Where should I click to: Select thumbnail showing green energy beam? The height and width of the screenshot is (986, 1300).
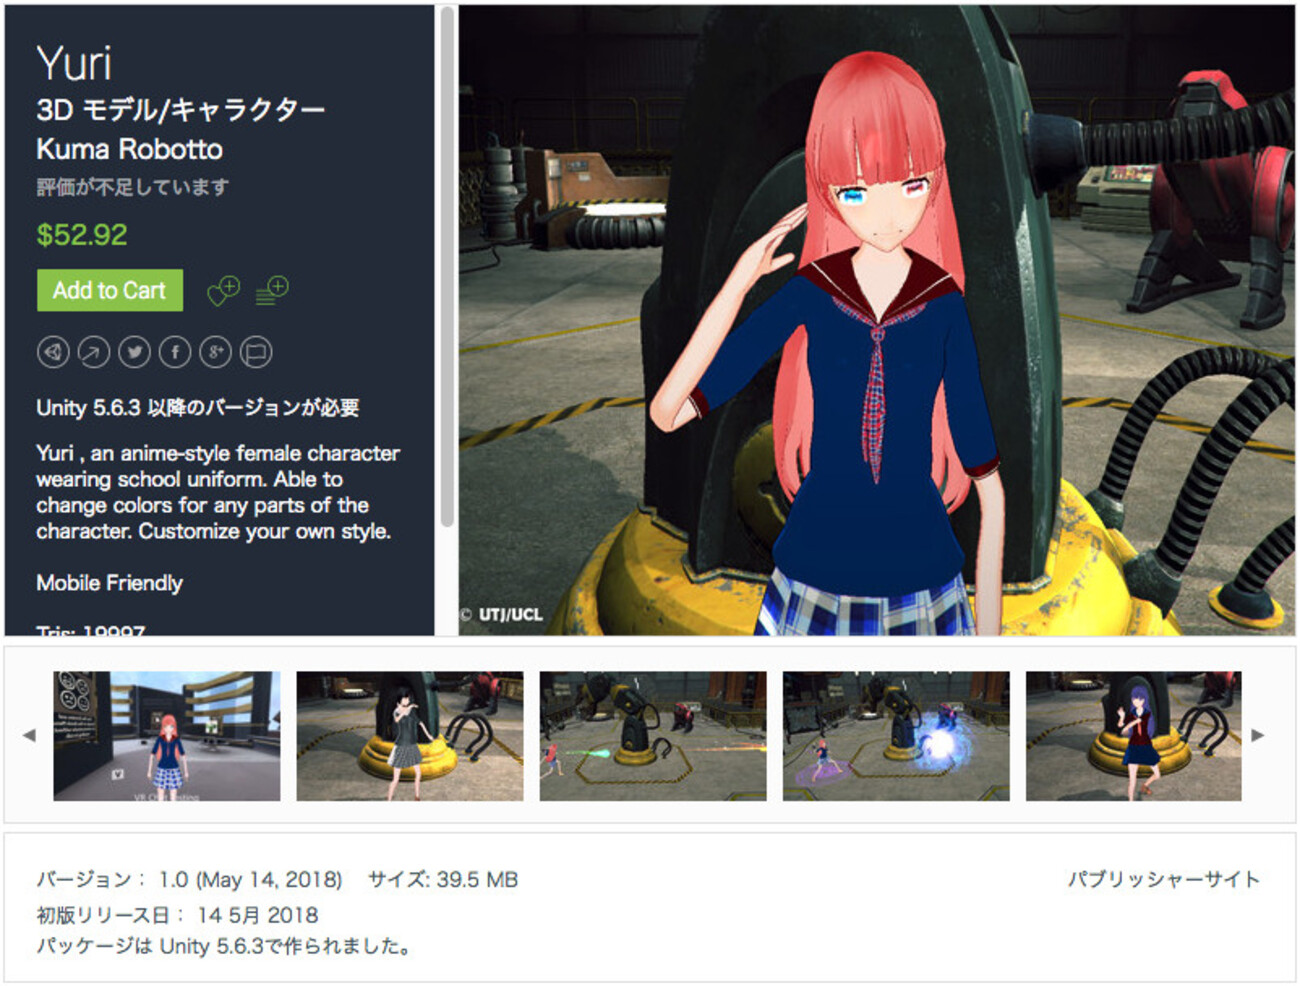pyautogui.click(x=653, y=736)
